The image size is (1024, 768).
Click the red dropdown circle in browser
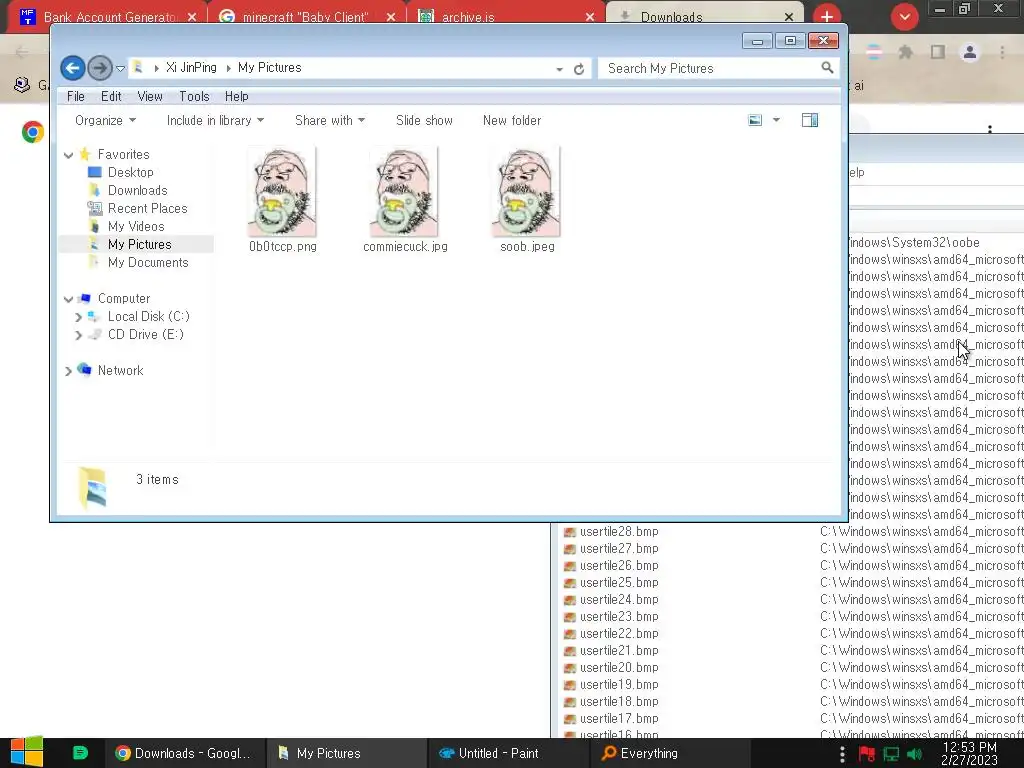[904, 17]
